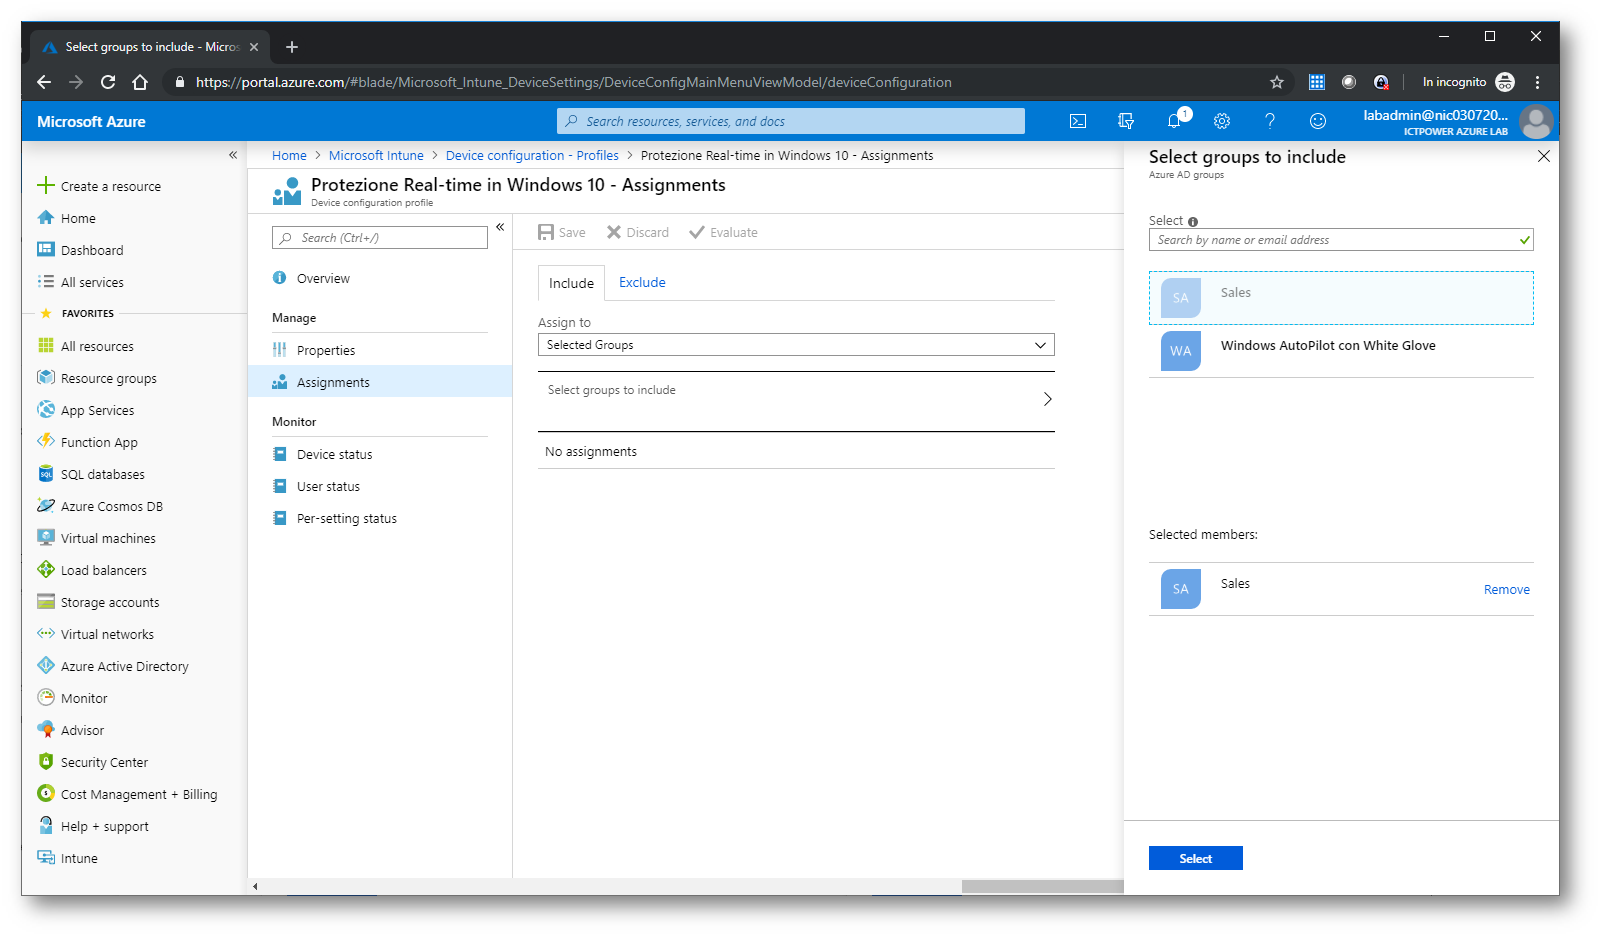Open App Services
This screenshot has height=938, width=1602.
[85, 410]
